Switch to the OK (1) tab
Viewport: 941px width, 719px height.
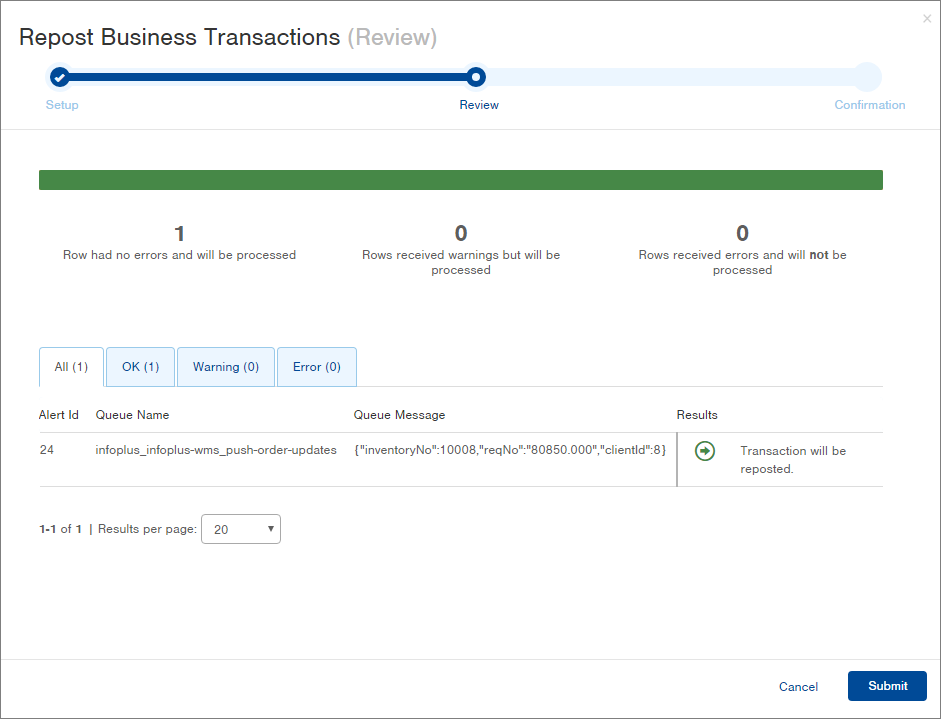[140, 367]
